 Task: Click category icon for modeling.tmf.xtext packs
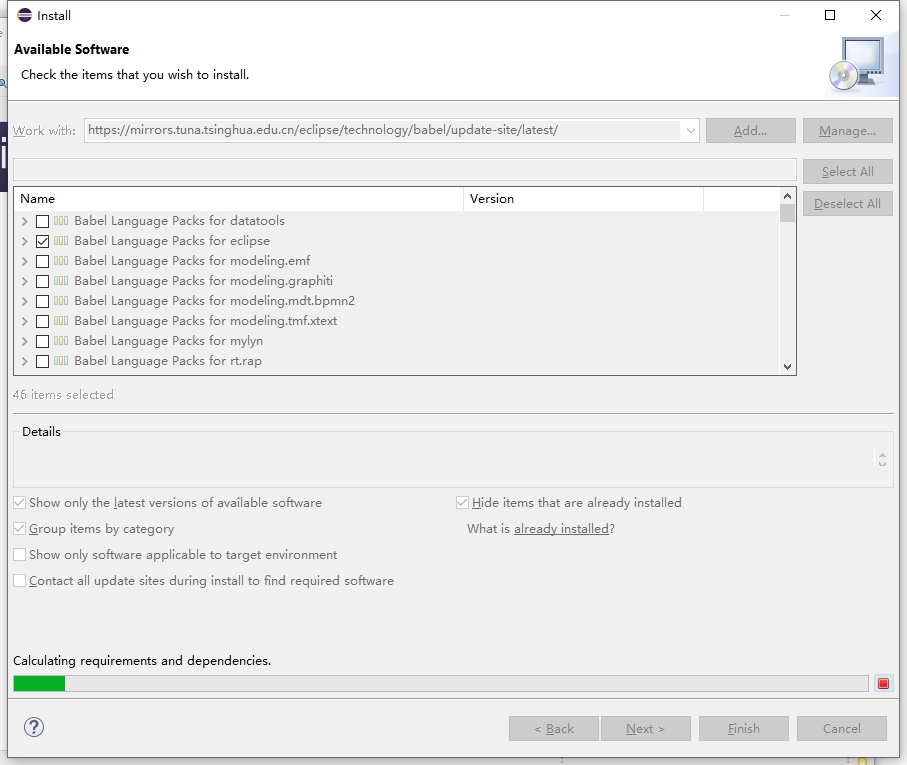[61, 320]
